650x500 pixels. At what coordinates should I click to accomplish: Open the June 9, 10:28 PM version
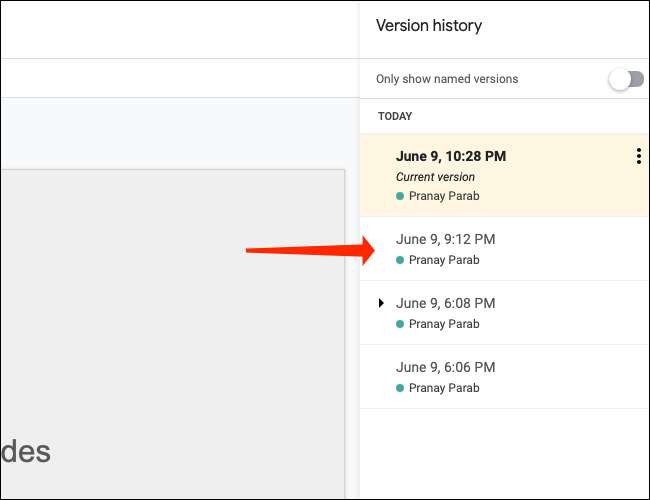[450, 156]
